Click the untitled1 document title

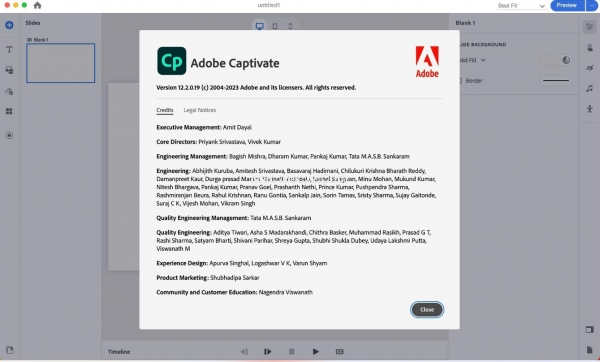click(x=269, y=5)
